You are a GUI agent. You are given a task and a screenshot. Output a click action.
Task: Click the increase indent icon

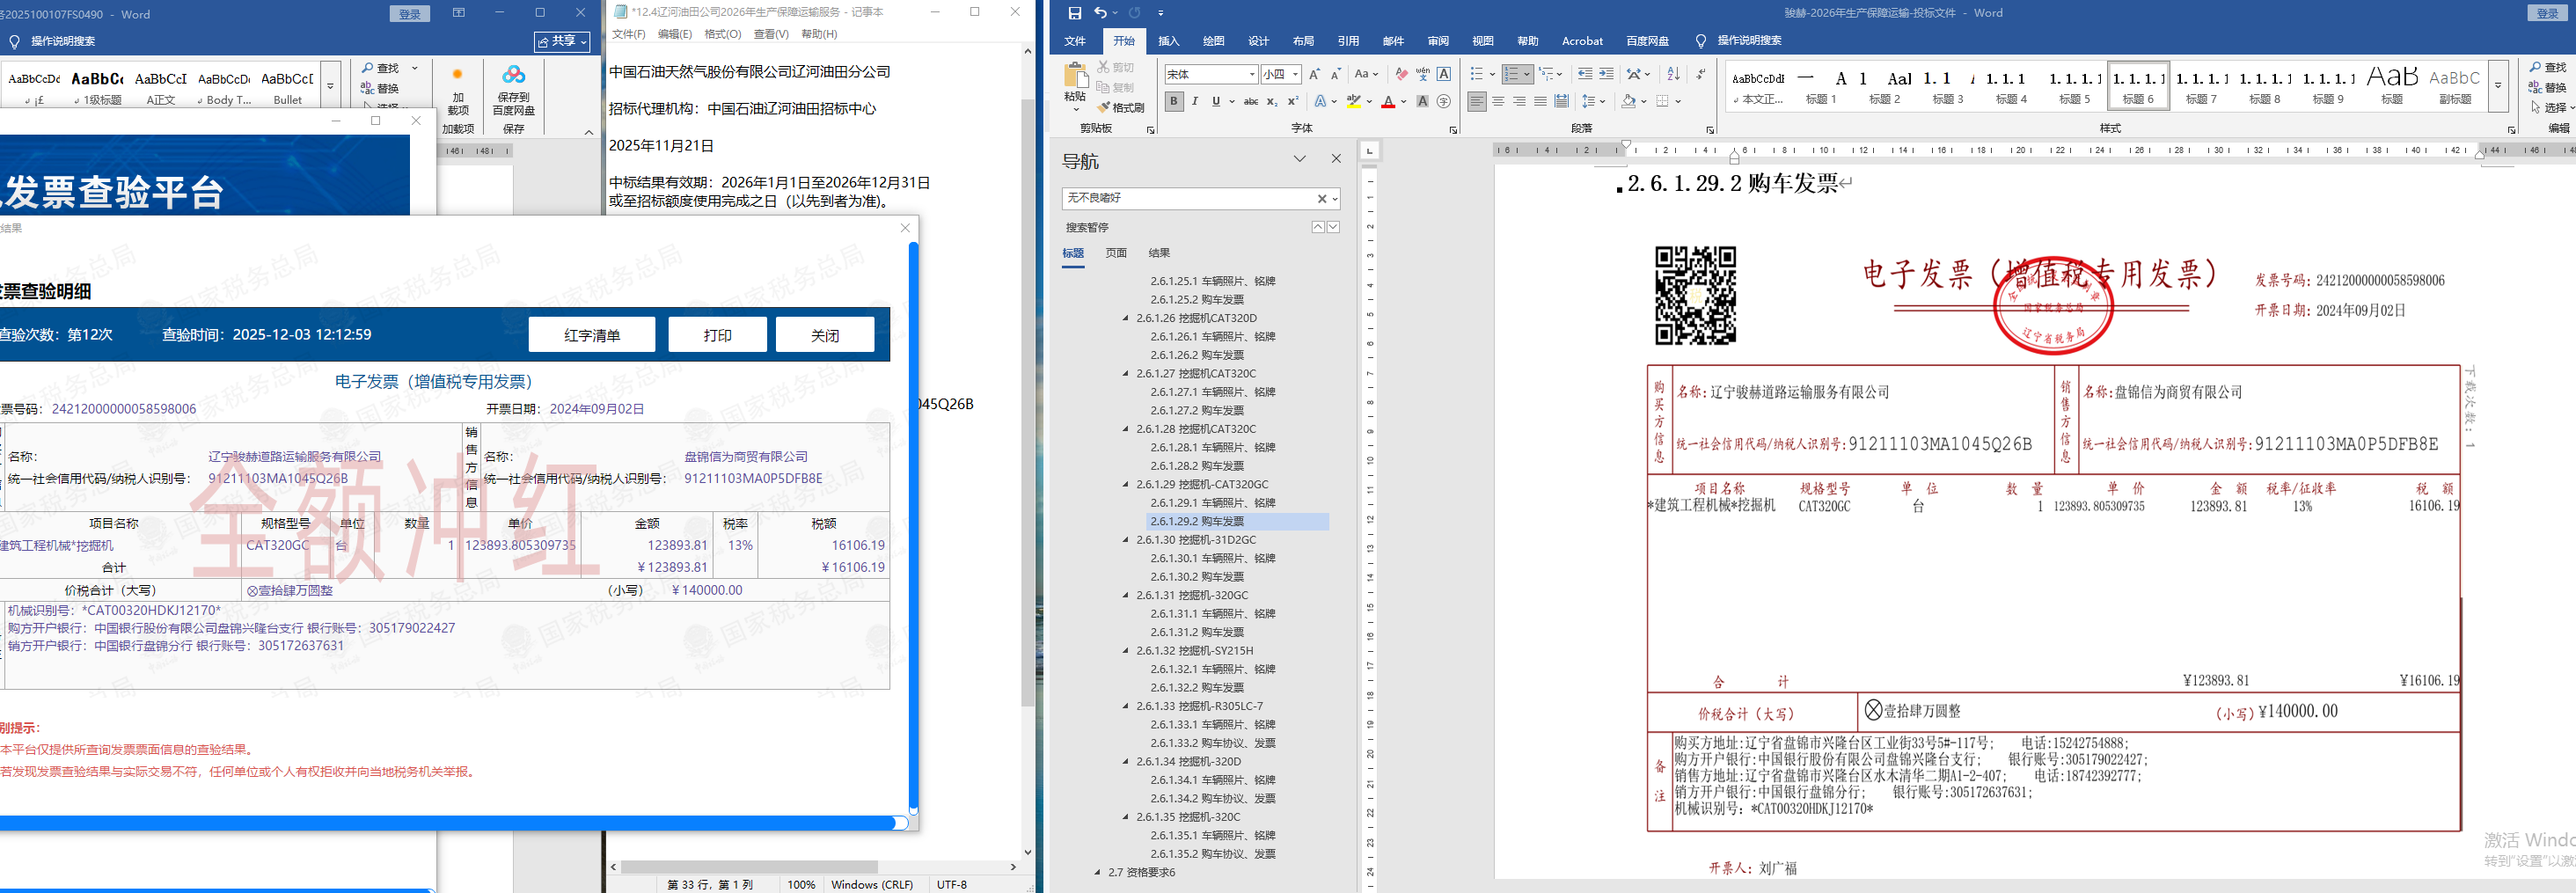1606,74
